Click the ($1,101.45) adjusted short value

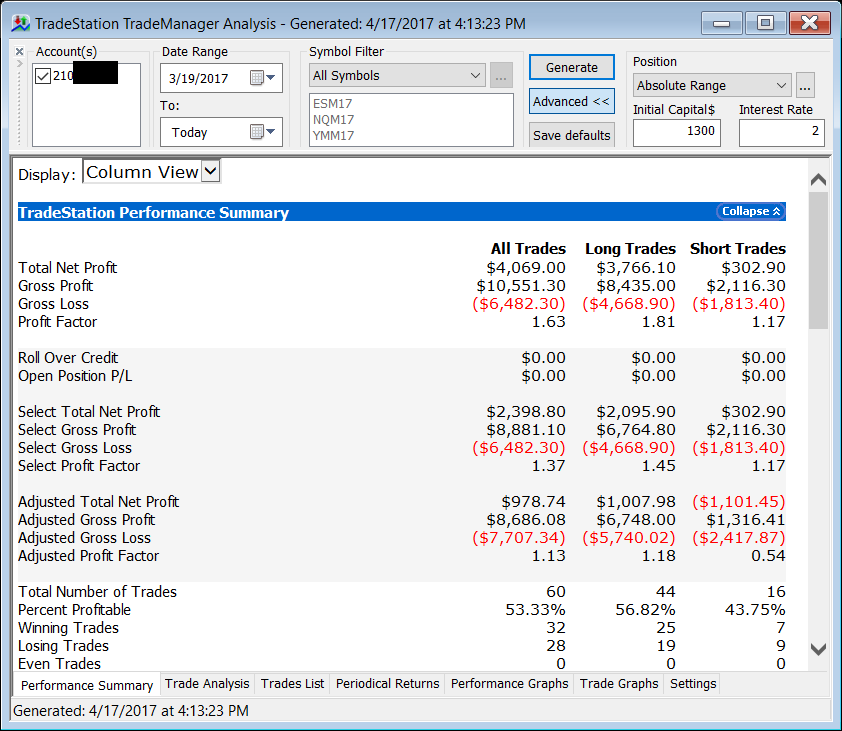click(x=738, y=502)
